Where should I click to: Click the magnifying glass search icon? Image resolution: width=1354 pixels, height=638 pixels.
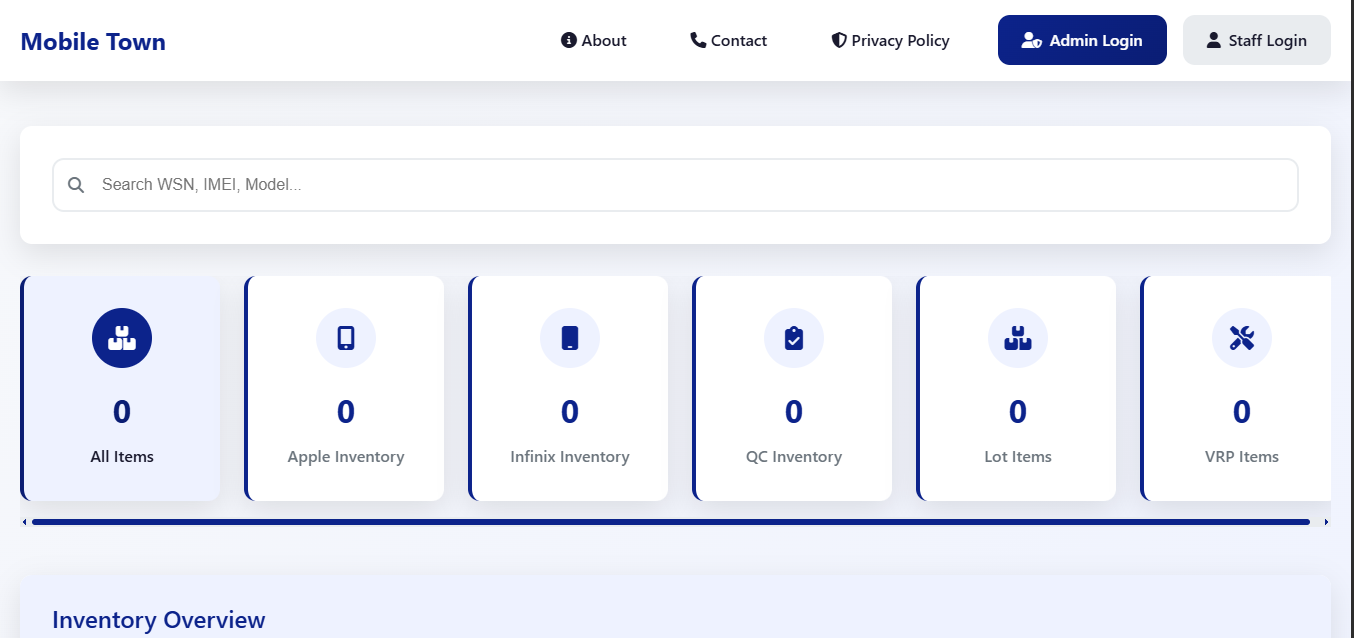point(76,185)
